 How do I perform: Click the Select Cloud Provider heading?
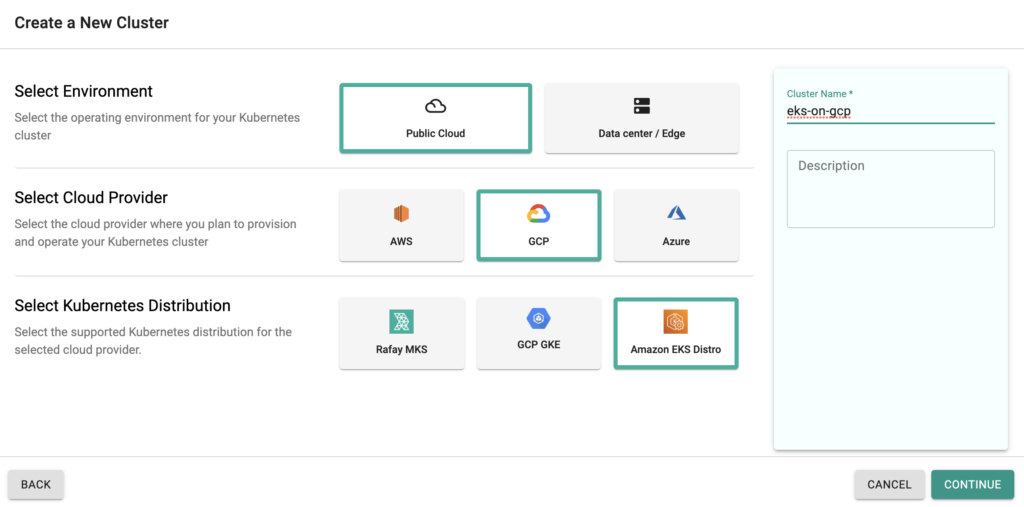[91, 197]
